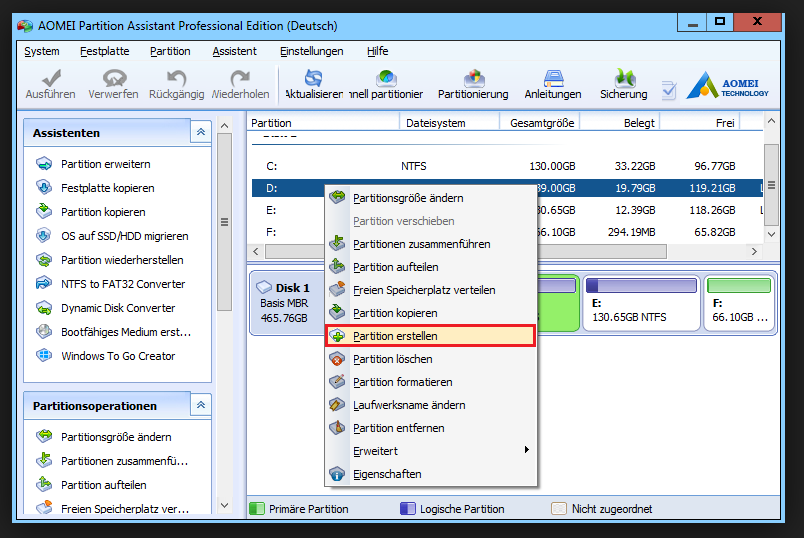
Task: Select Partitionsgröße ändern in context menu
Action: point(431,198)
